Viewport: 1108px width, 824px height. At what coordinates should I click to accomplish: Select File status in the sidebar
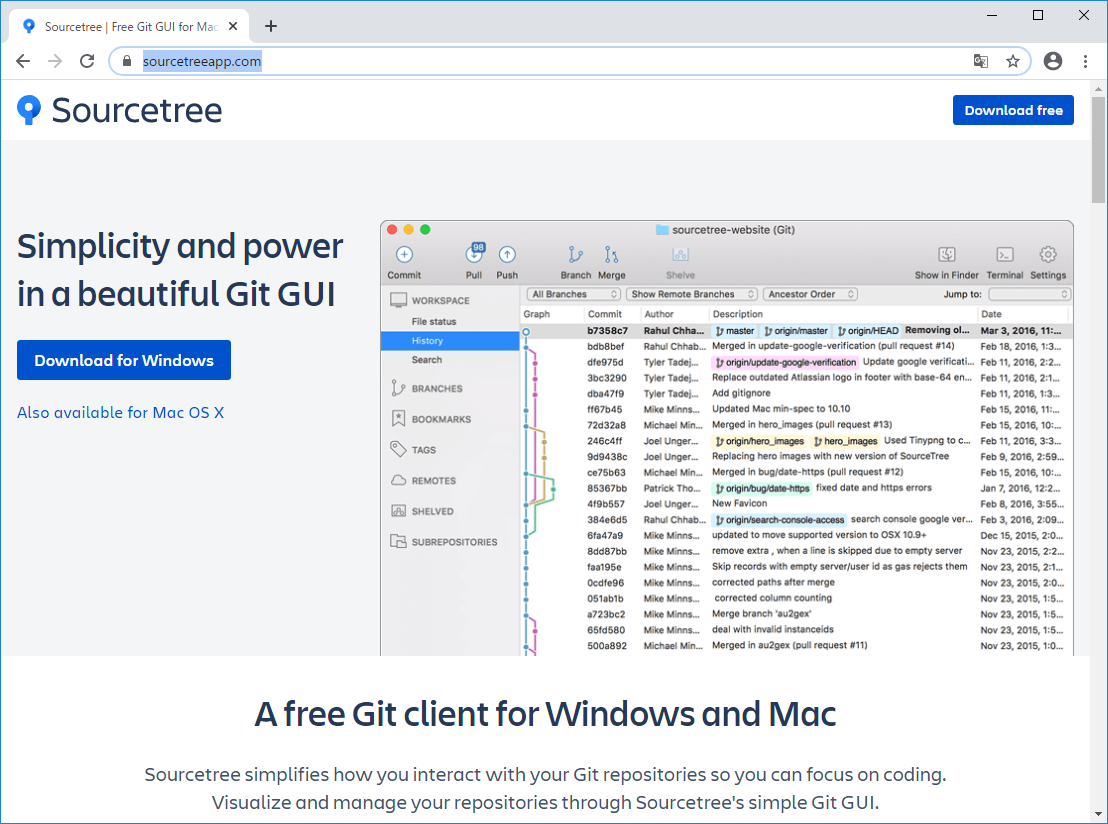pyautogui.click(x=434, y=322)
